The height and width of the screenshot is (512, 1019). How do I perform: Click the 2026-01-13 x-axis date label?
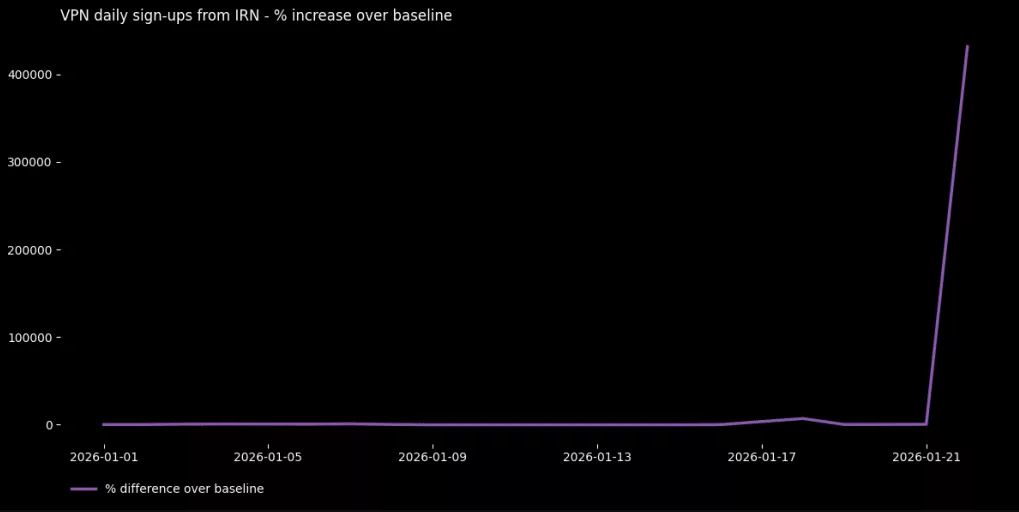pyautogui.click(x=597, y=457)
